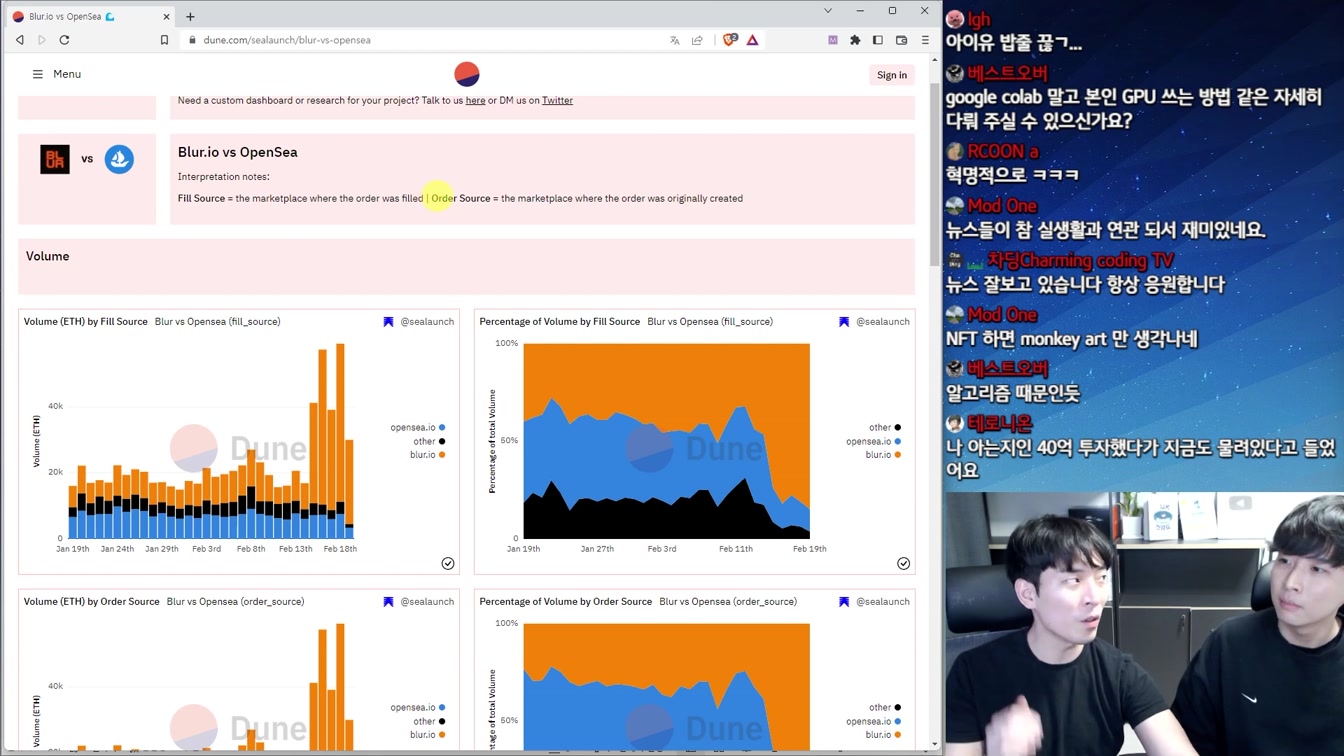
Task: Toggle blur.io legend in Volume by Fill Source
Action: pyautogui.click(x=428, y=455)
